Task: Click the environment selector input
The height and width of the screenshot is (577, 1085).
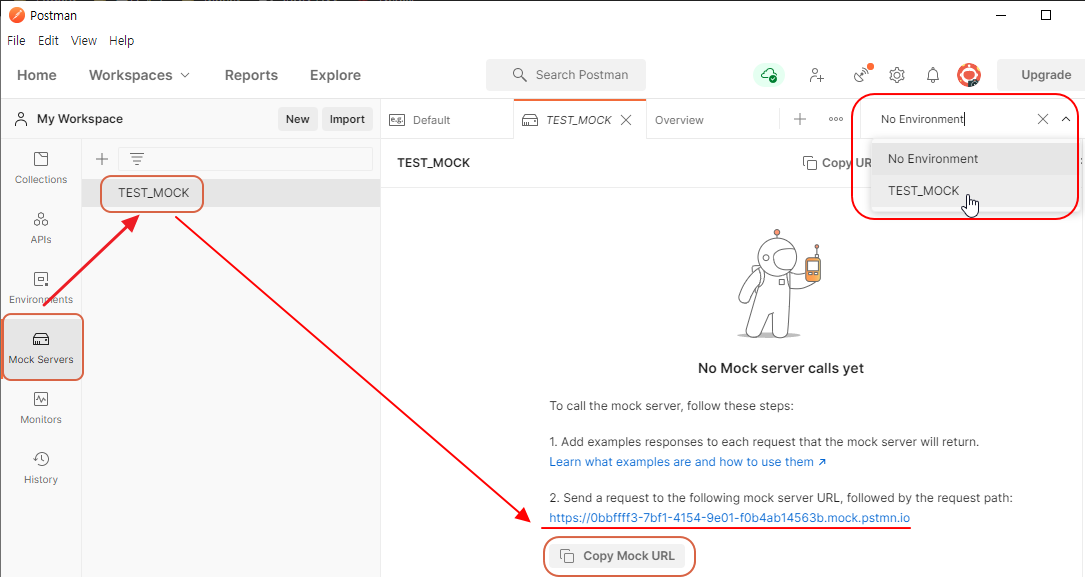Action: point(955,119)
